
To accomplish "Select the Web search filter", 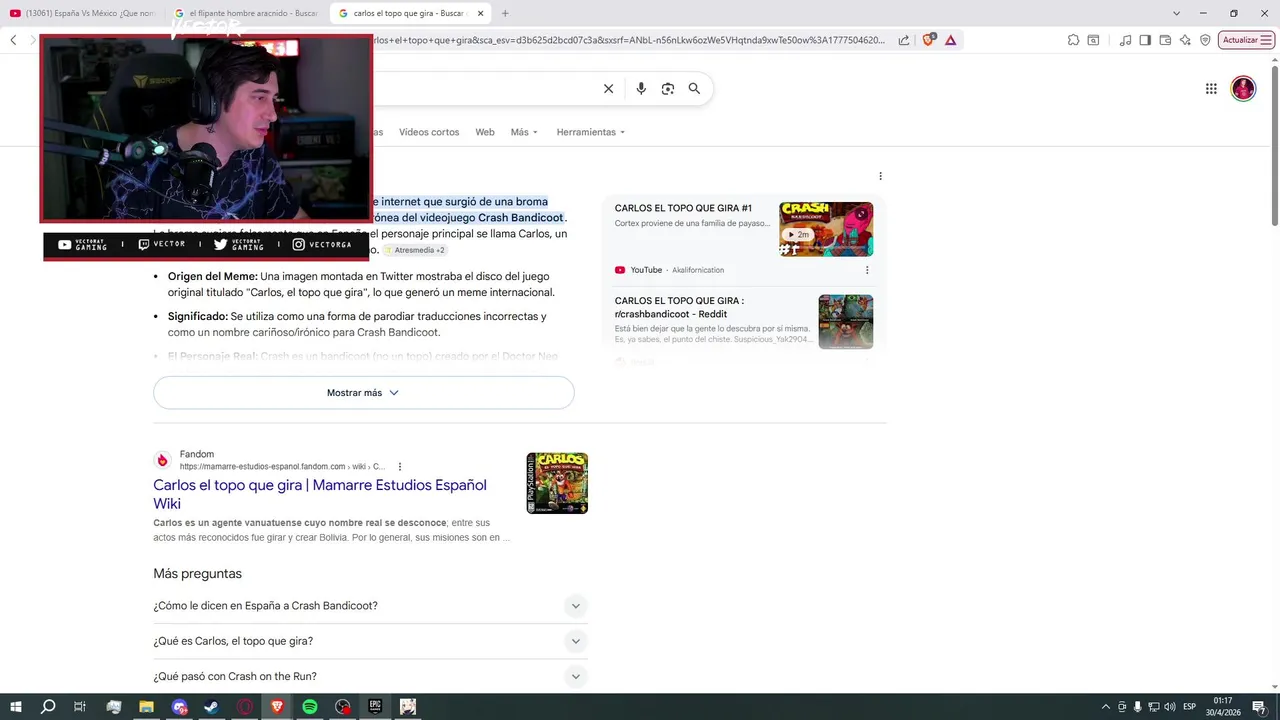I will pos(485,132).
